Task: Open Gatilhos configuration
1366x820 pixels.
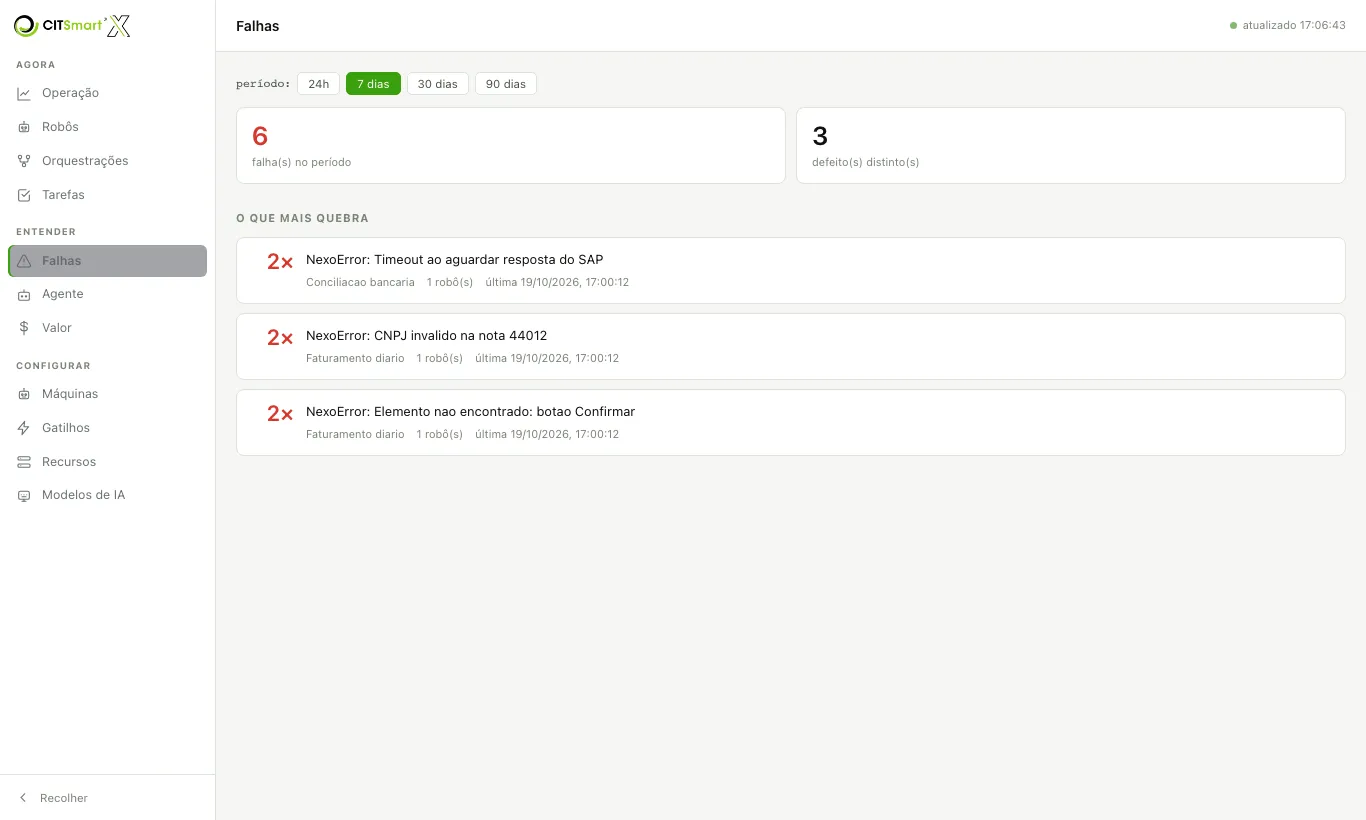Action: [x=108, y=428]
